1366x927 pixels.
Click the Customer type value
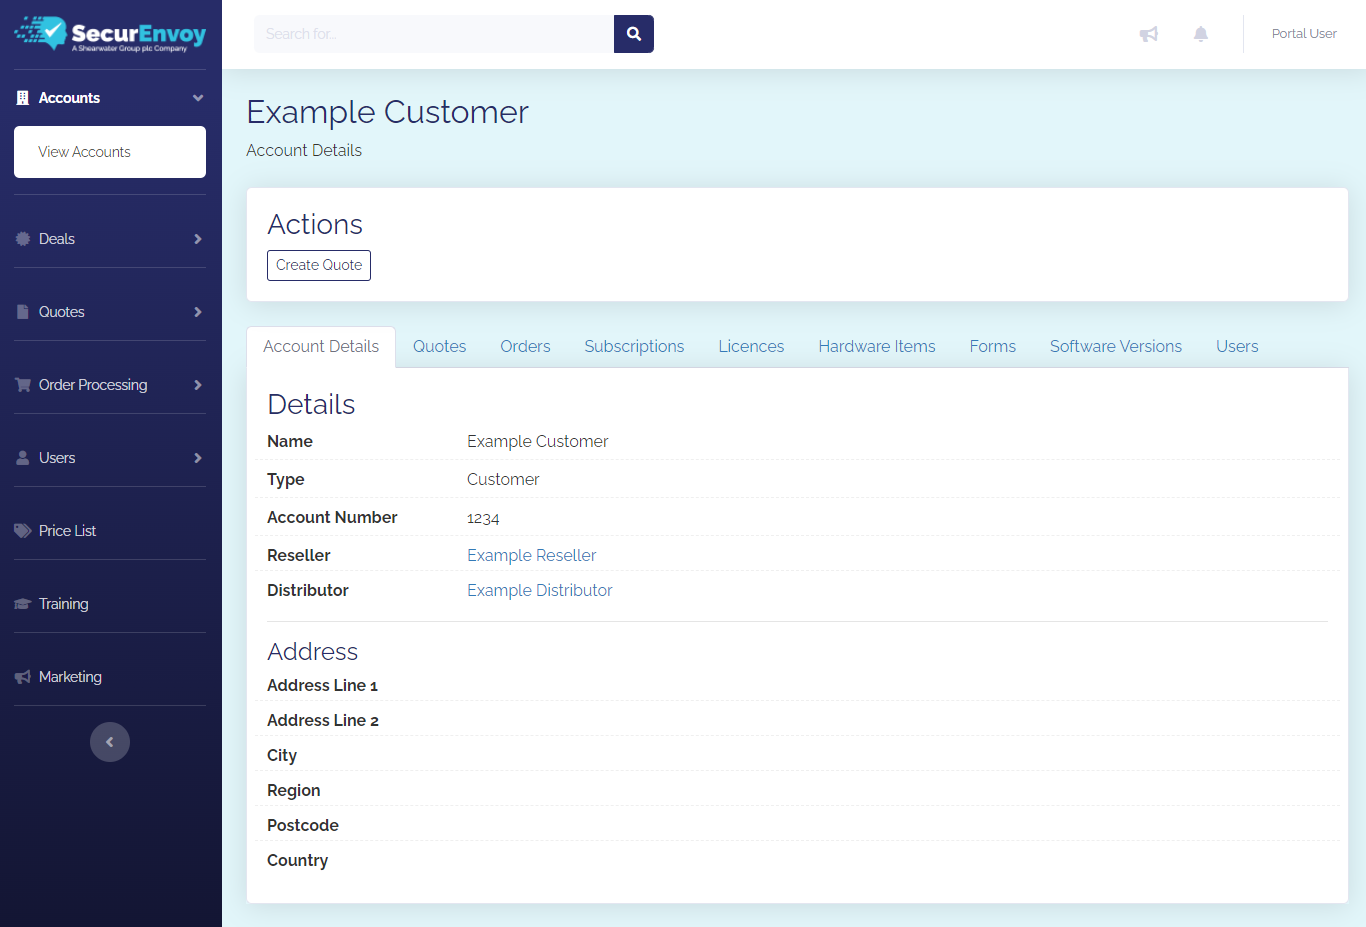coord(503,479)
